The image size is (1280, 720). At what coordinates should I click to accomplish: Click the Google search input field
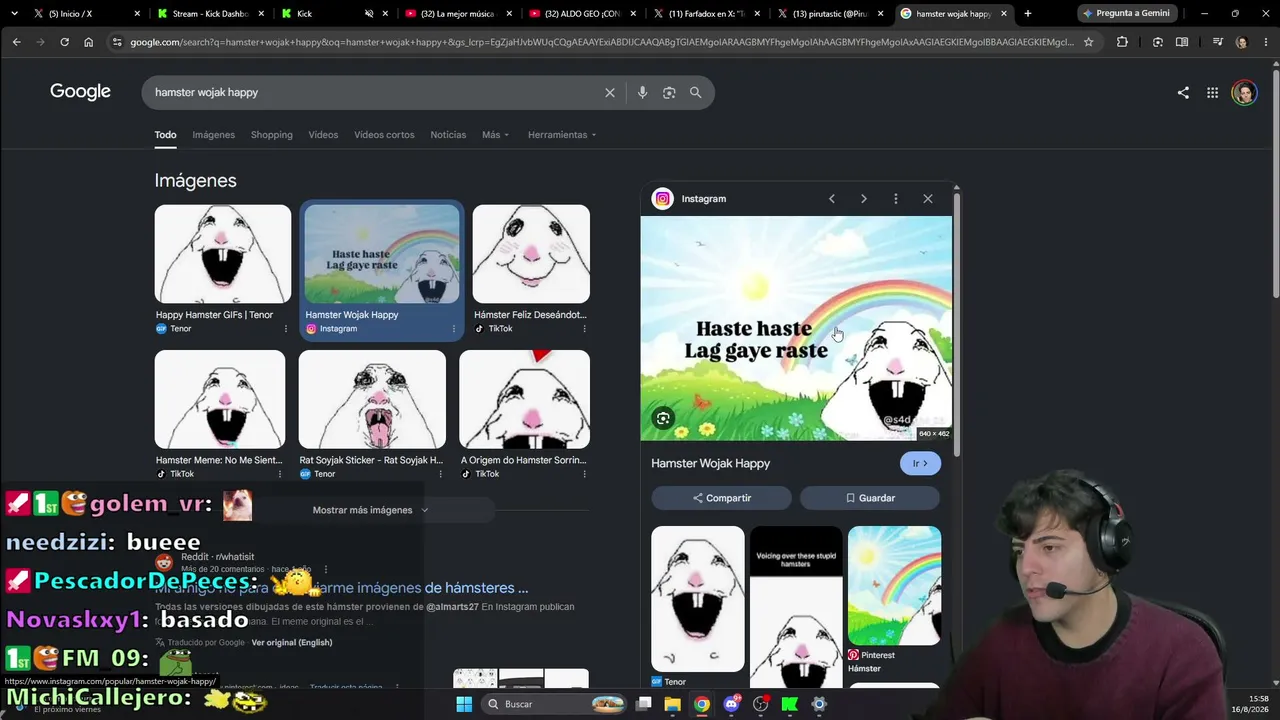coord(375,92)
